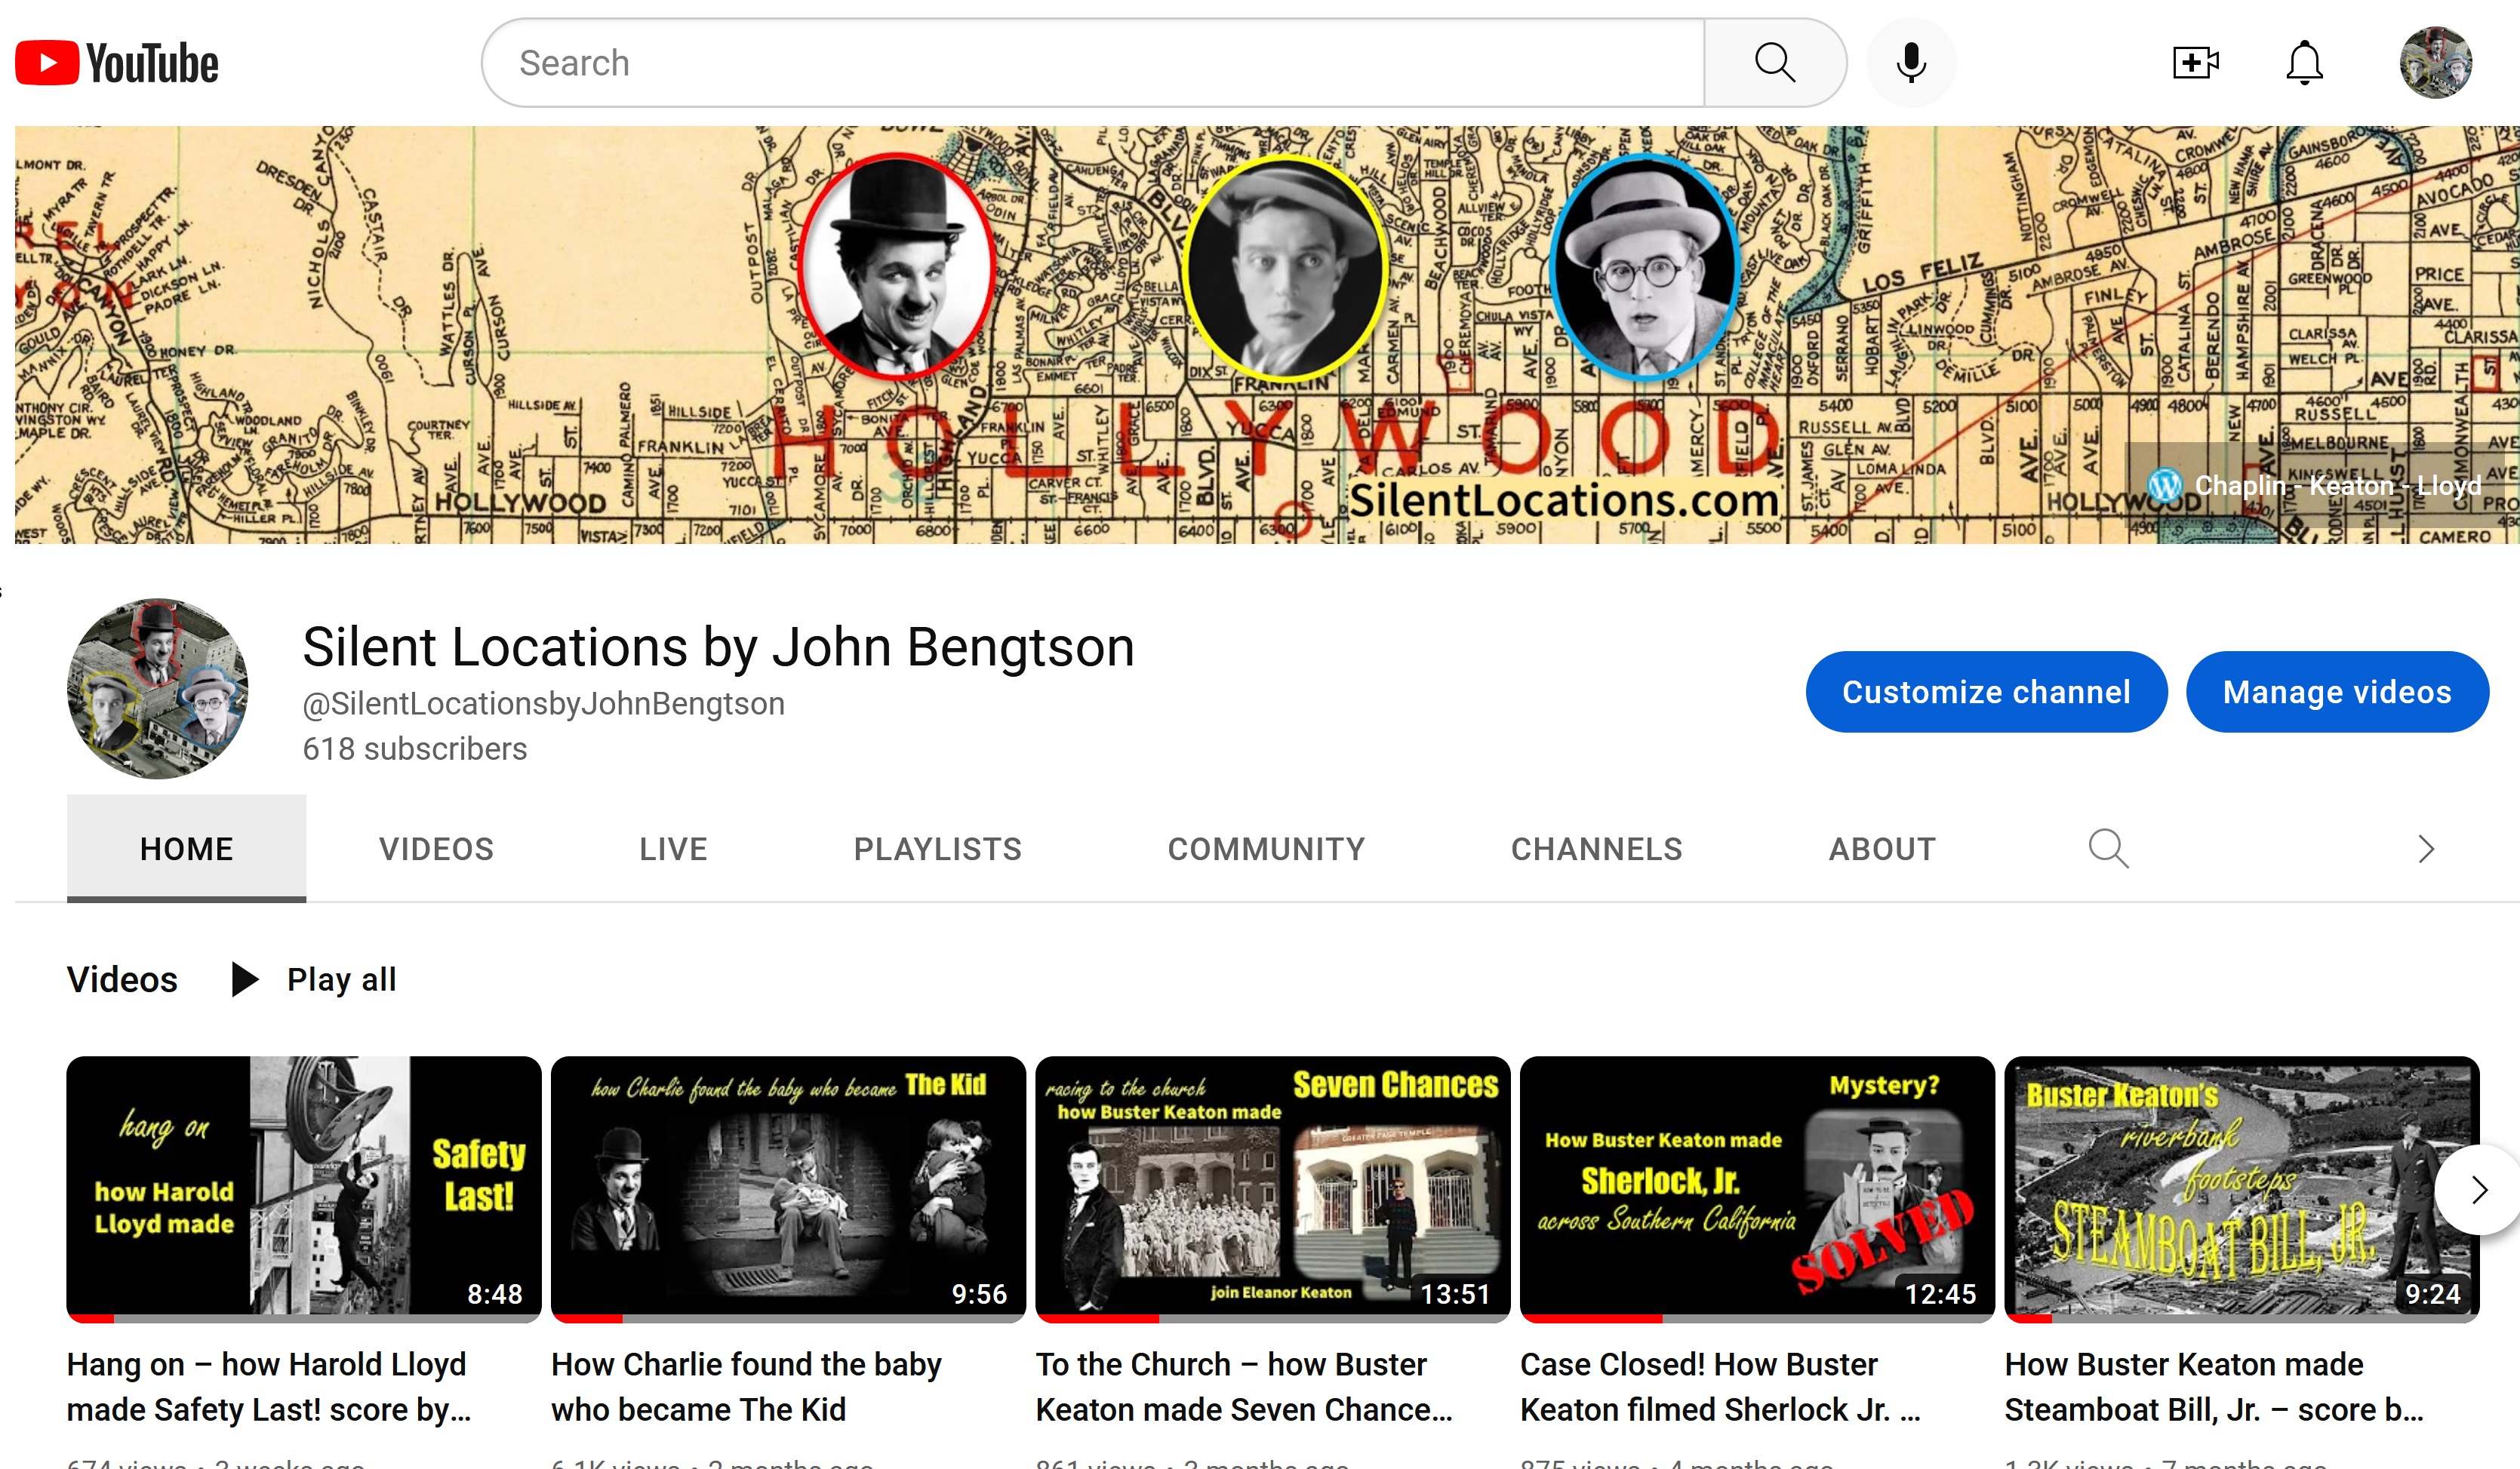Open the PLAYLISTS tab
Viewport: 2520px width, 1469px height.
[x=937, y=849]
